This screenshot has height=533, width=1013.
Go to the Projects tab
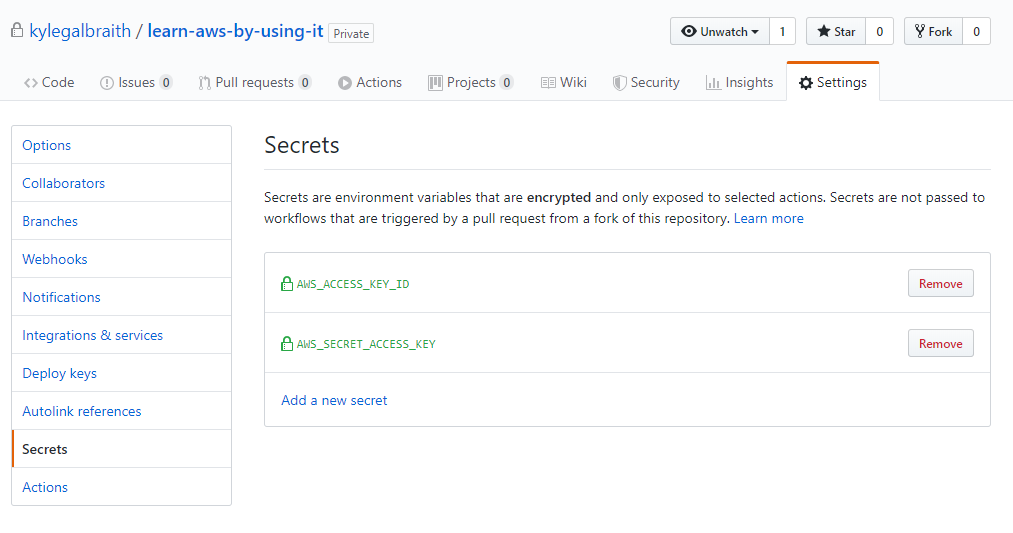(470, 82)
